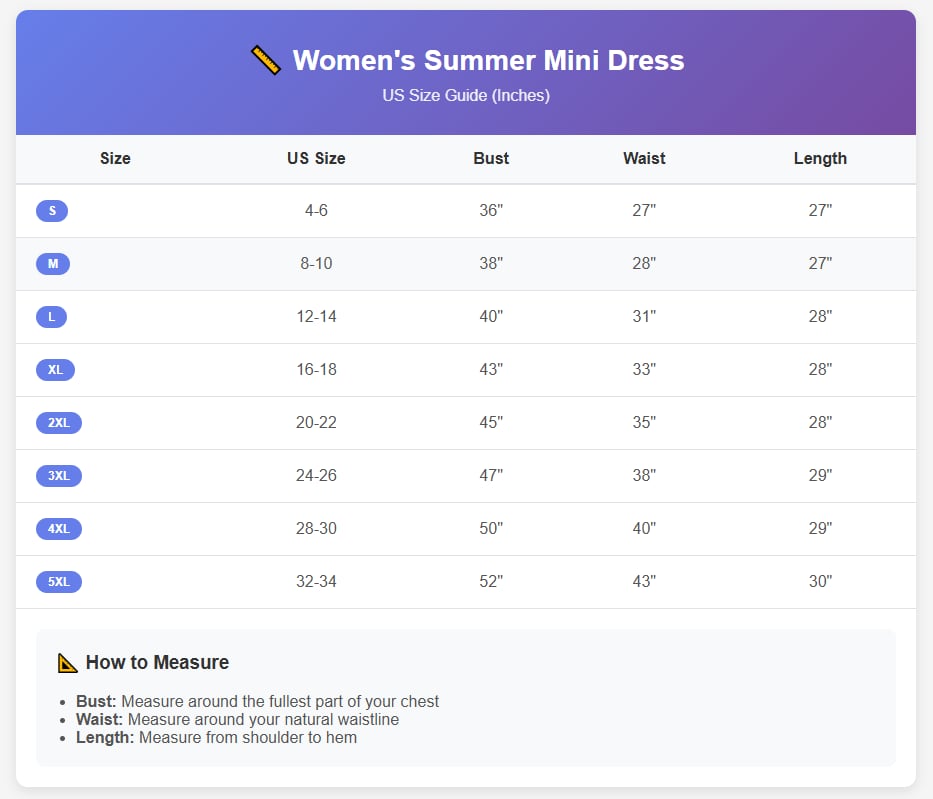Click the 33" waist value

[x=644, y=369]
